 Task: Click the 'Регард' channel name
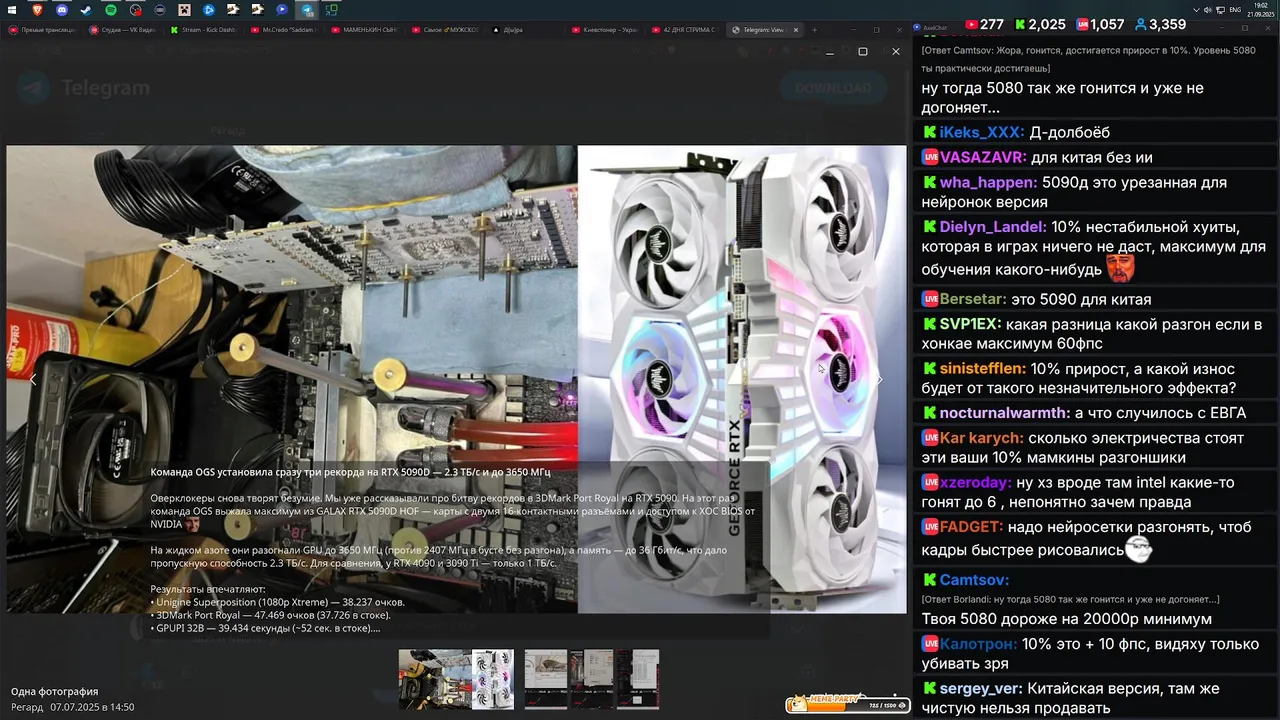click(27, 707)
